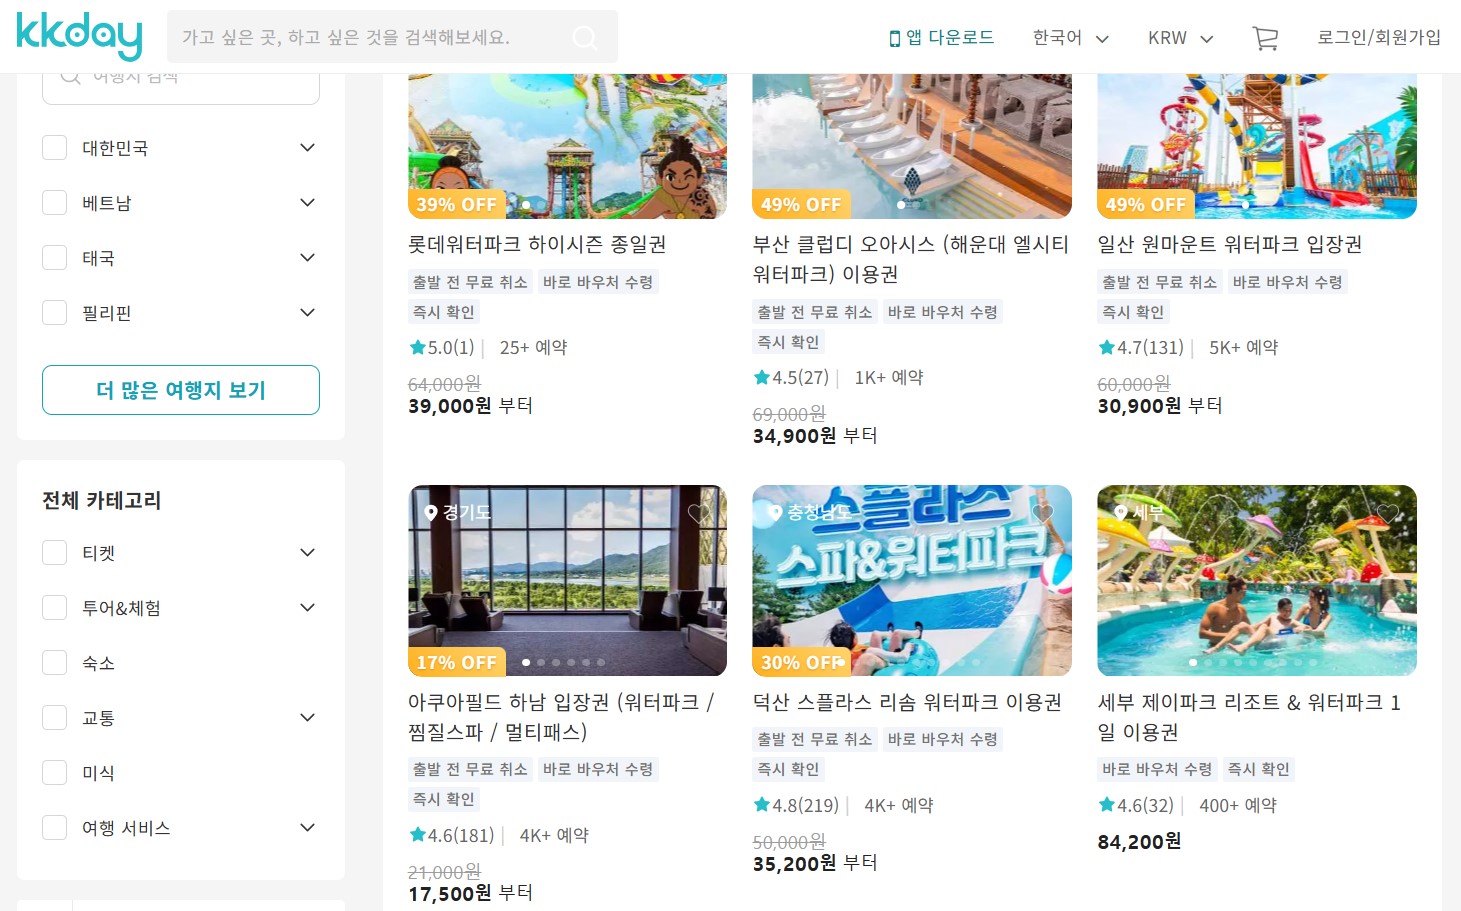The width and height of the screenshot is (1461, 911).
Task: Click the 더 많은 여행지 보기 button
Action: click(x=181, y=390)
